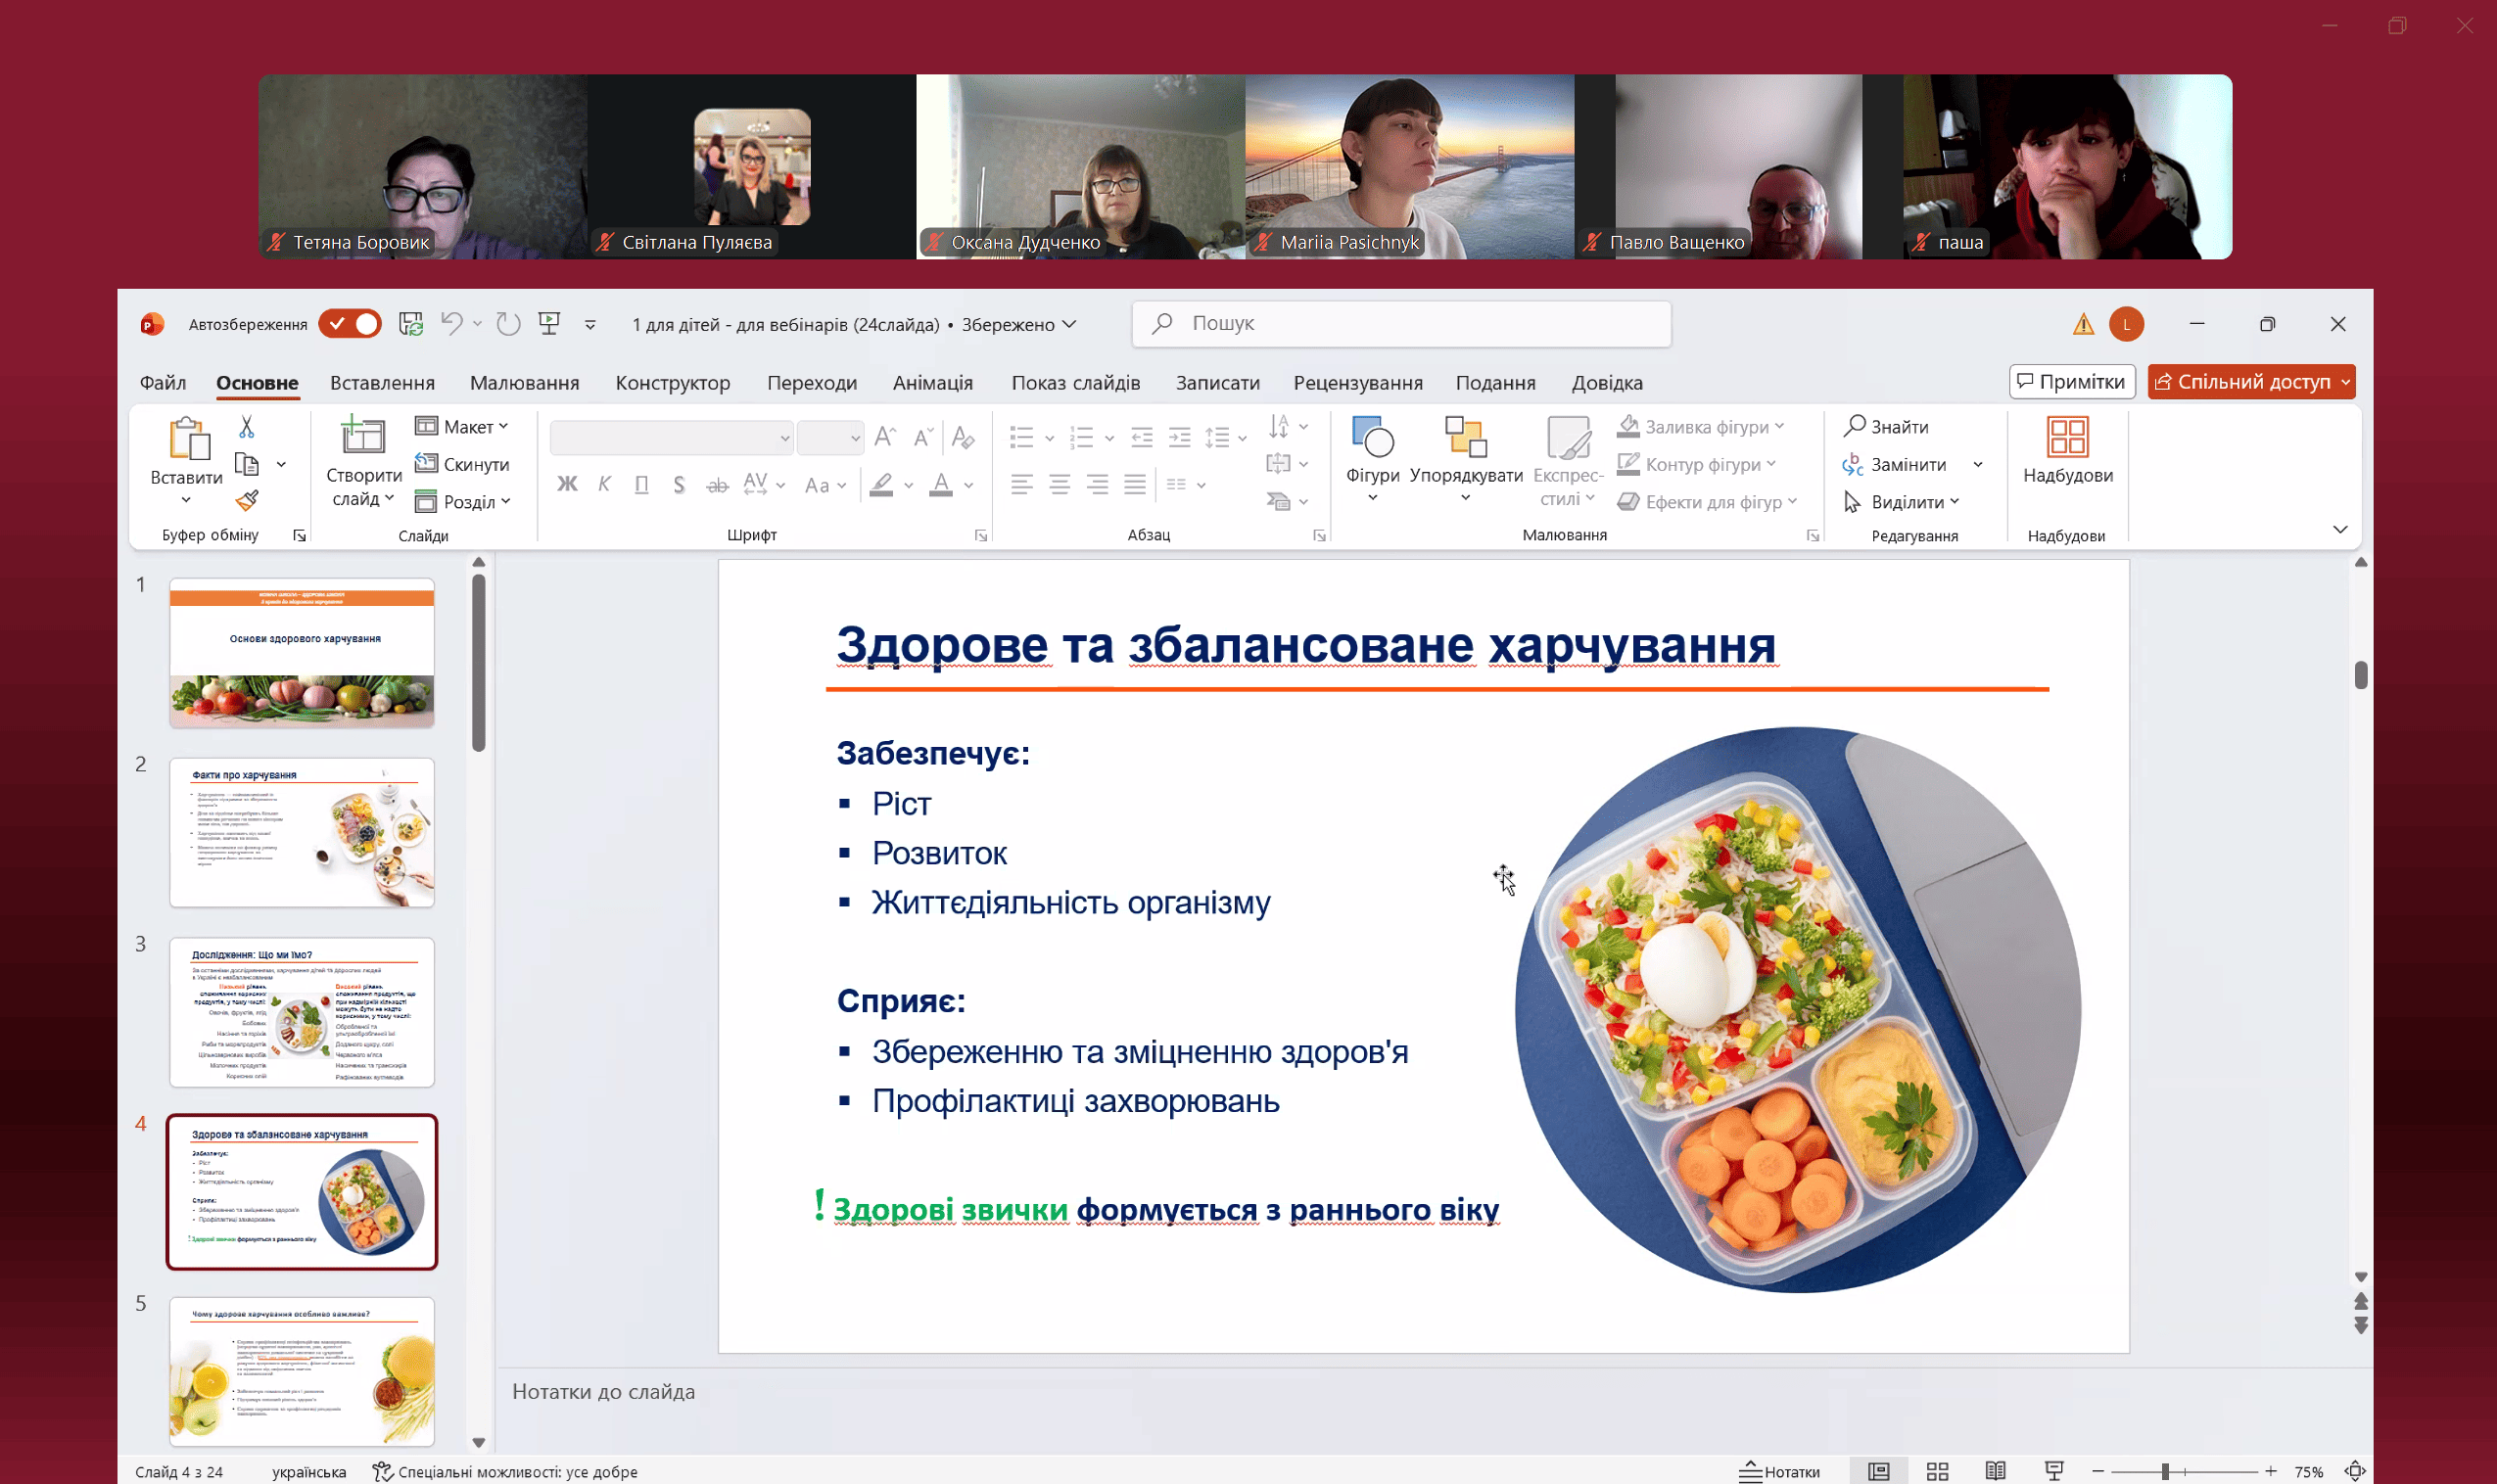The height and width of the screenshot is (1484, 2497).
Task: Switch to Slide Sorter view in status bar
Action: (x=1937, y=1471)
